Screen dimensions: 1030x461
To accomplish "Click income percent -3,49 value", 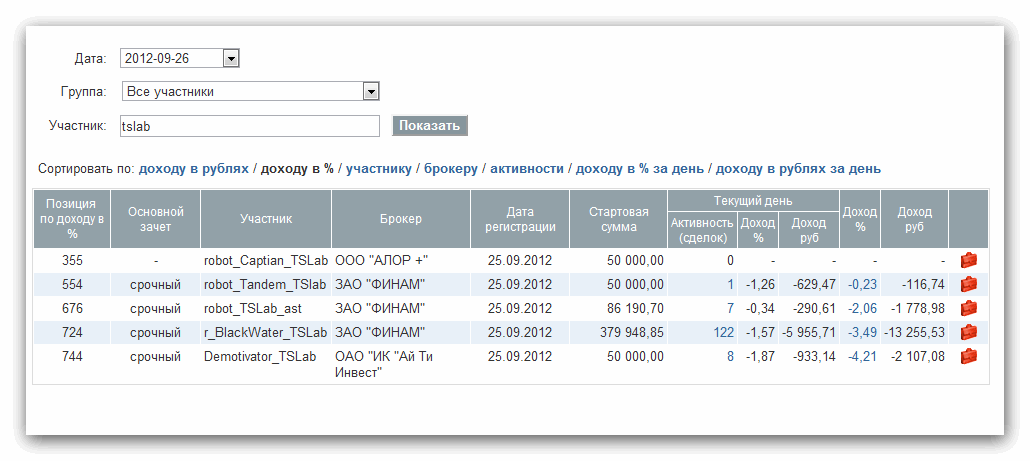I will [x=861, y=332].
